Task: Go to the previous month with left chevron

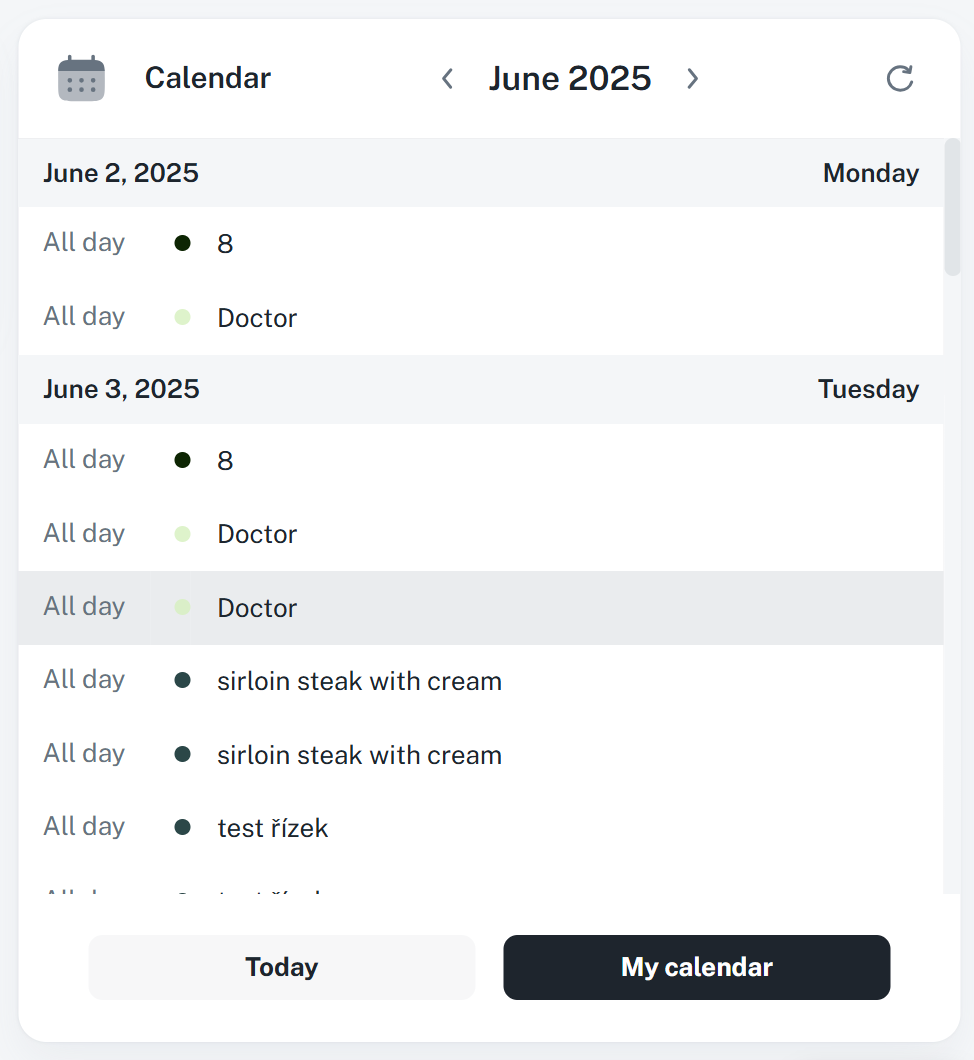Action: coord(447,78)
